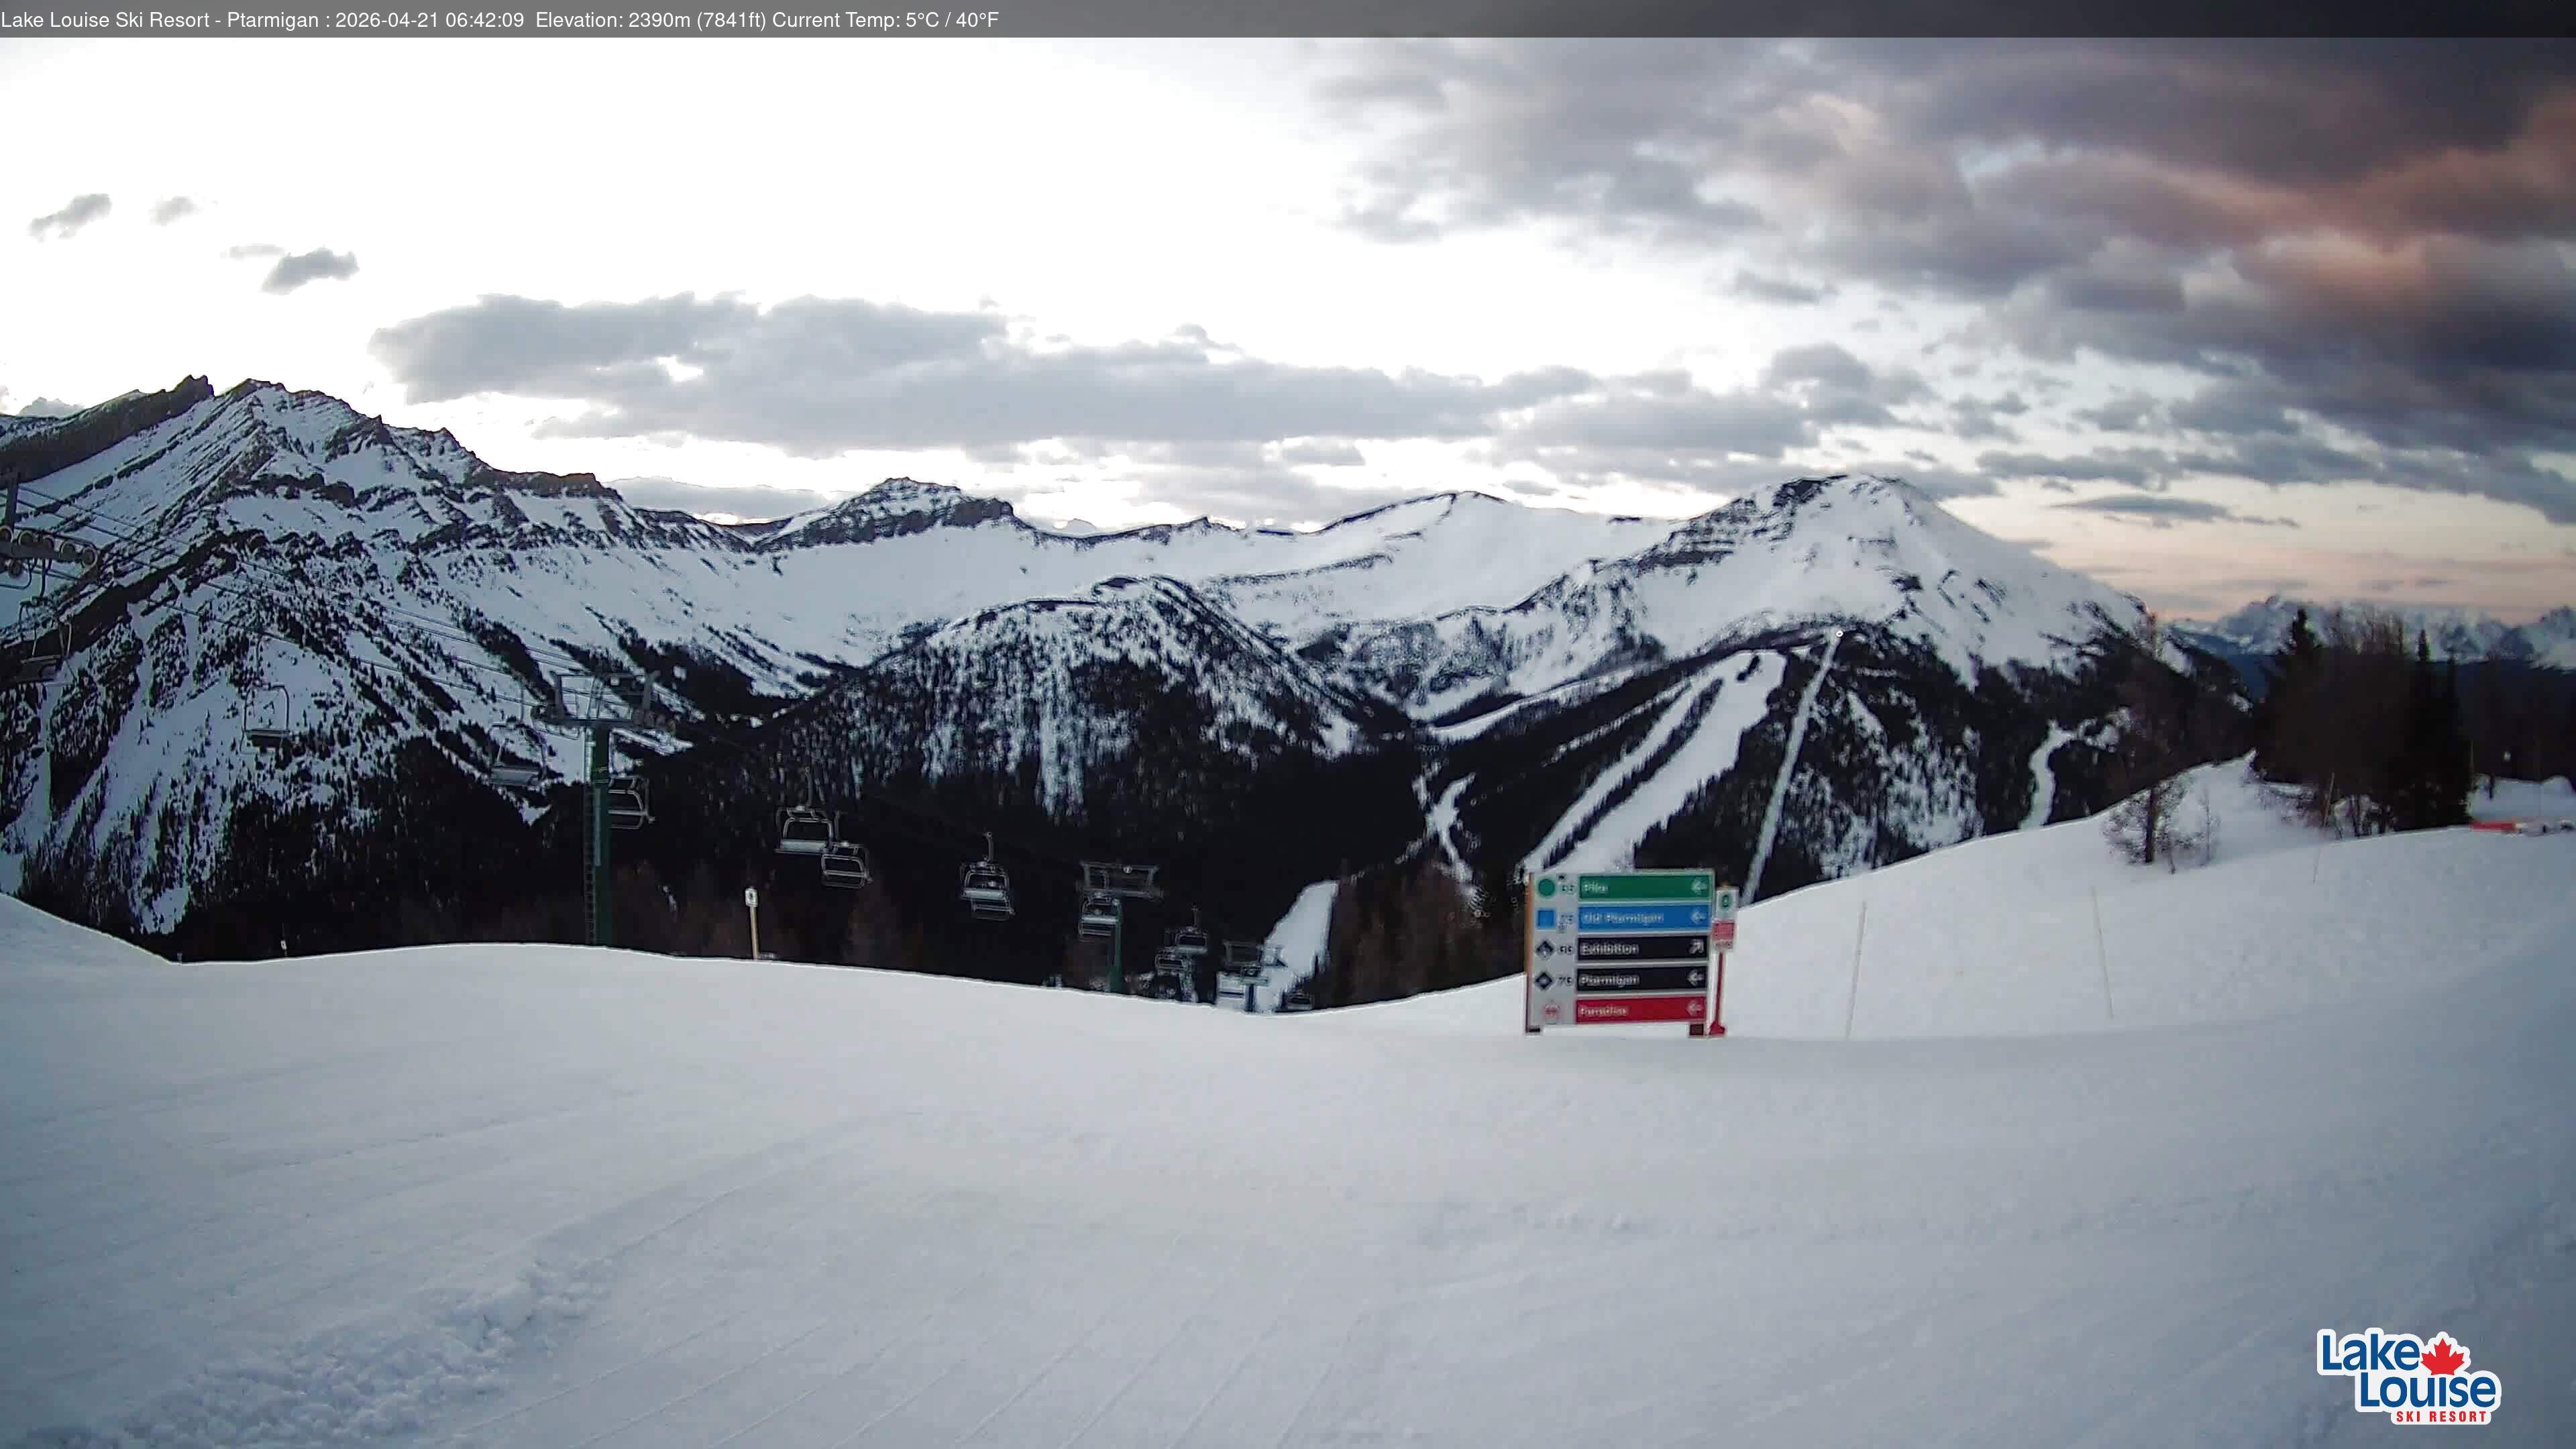Click the diagonal arrow on Exhibition sign

click(x=1697, y=947)
